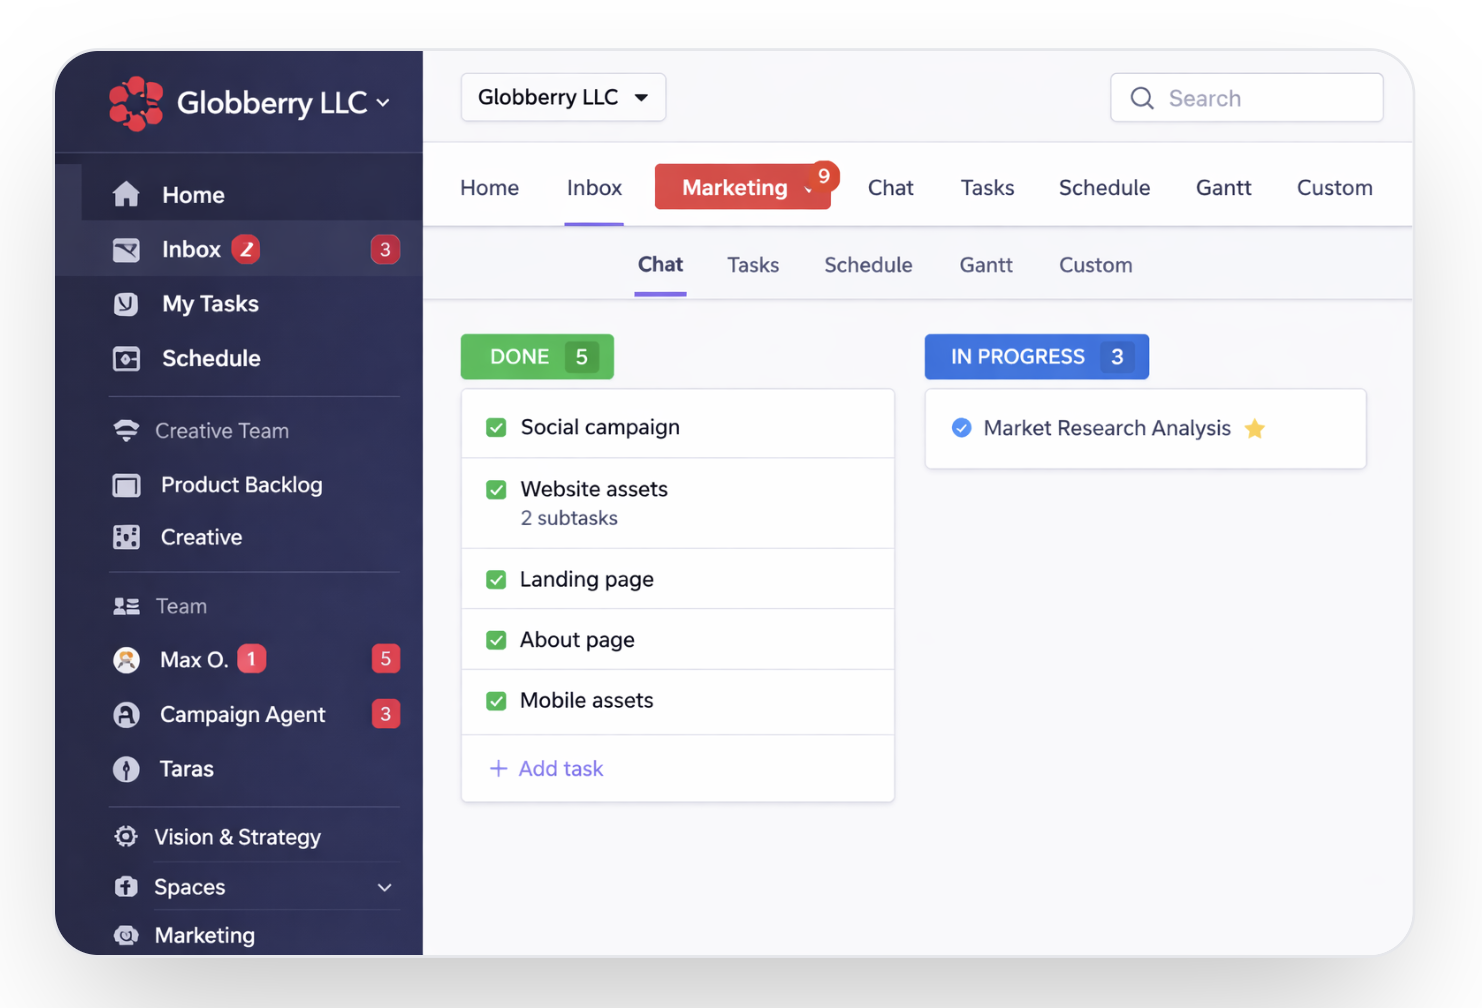Click Campaign Agent badge showing 3

pyautogui.click(x=386, y=714)
